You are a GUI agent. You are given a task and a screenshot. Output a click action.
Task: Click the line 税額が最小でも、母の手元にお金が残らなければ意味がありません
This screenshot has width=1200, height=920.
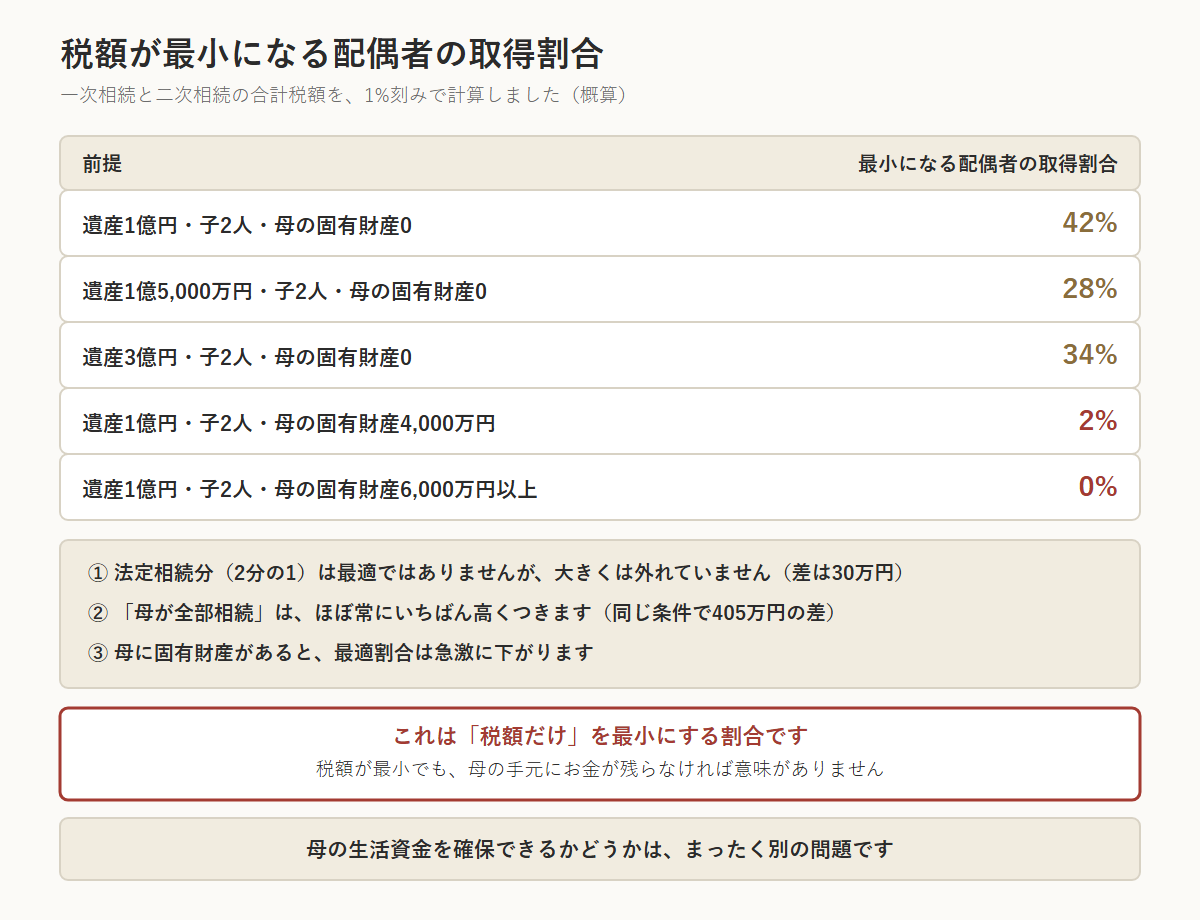[600, 769]
